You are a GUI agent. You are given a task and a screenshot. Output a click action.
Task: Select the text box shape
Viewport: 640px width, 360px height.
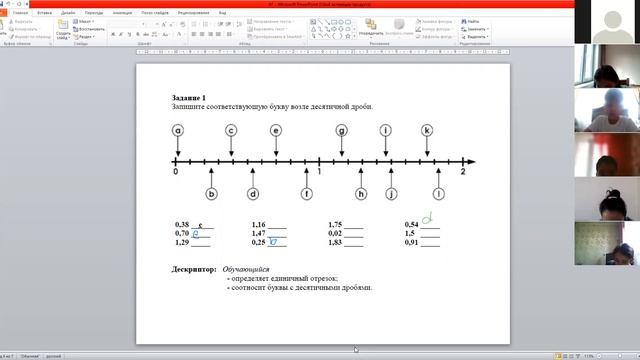(x=313, y=22)
